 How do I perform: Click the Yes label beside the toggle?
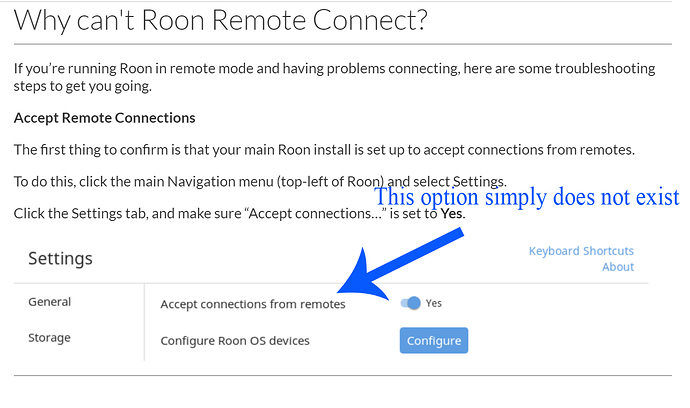click(x=433, y=303)
